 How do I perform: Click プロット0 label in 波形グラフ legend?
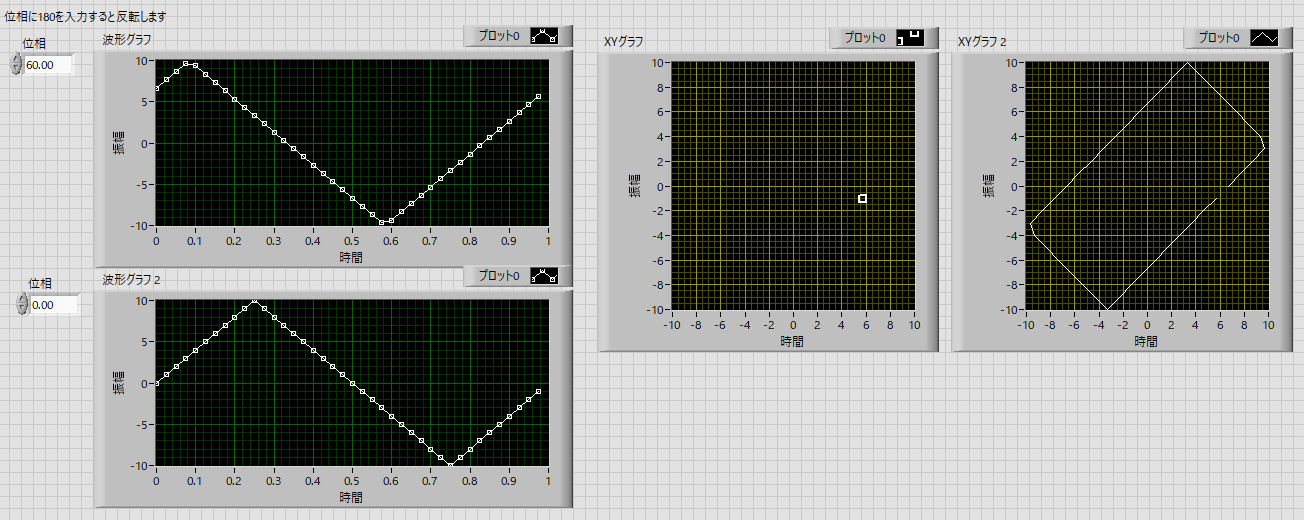pos(499,37)
